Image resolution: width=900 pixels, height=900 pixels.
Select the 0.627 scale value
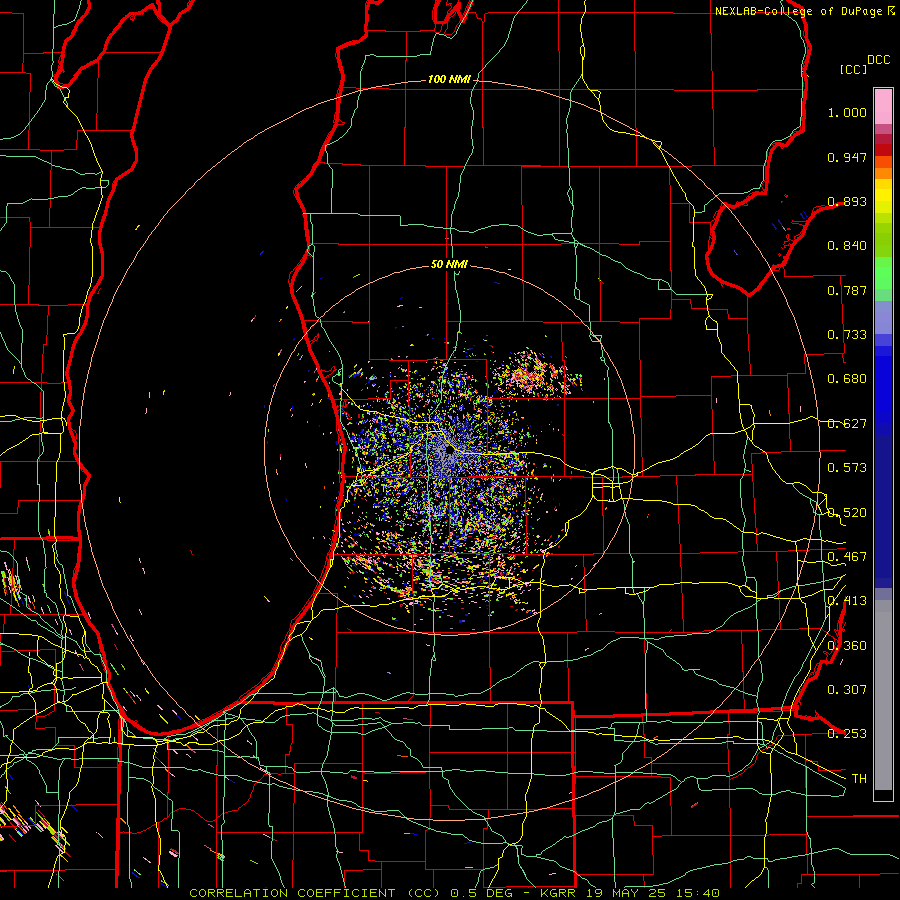(x=847, y=424)
